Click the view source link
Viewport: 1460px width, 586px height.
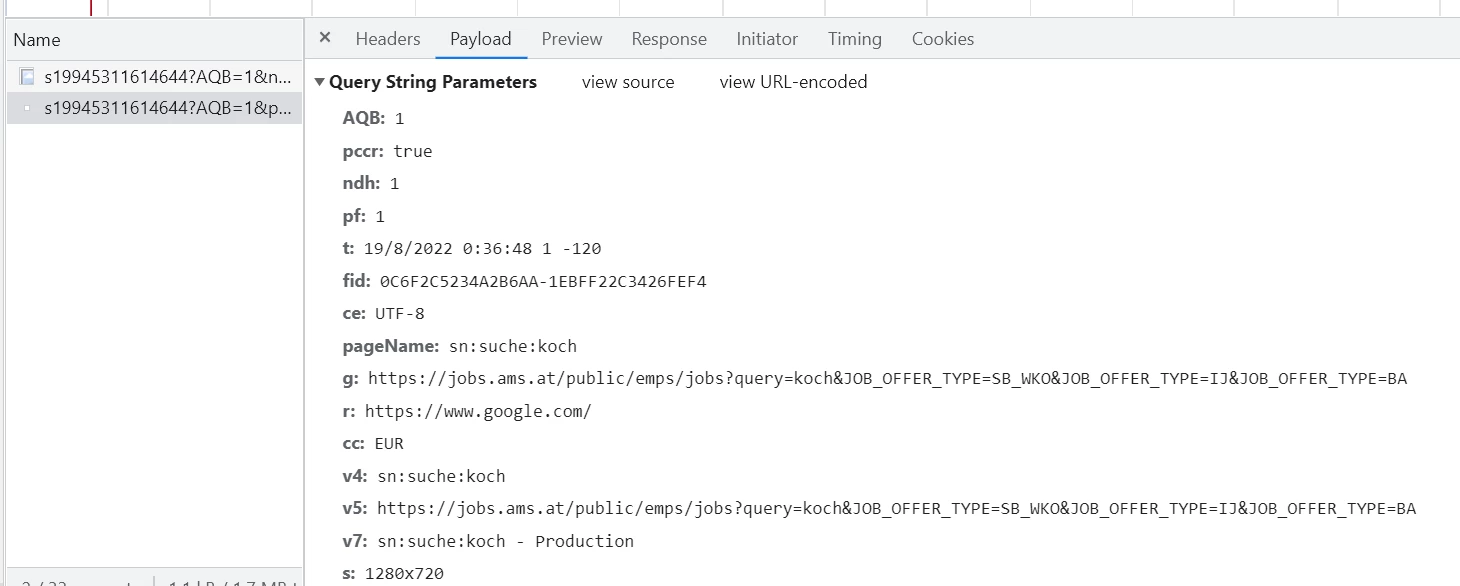pos(628,82)
